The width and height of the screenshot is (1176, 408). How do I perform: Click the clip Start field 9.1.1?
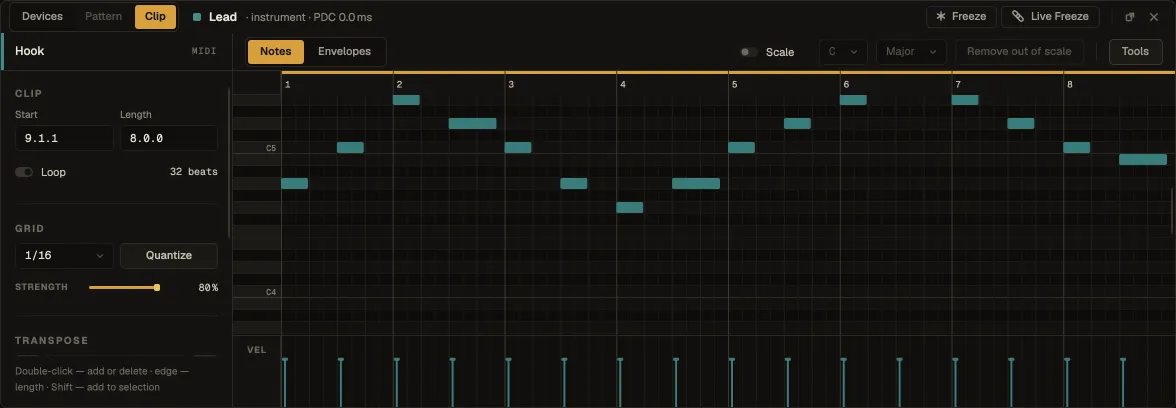point(64,138)
